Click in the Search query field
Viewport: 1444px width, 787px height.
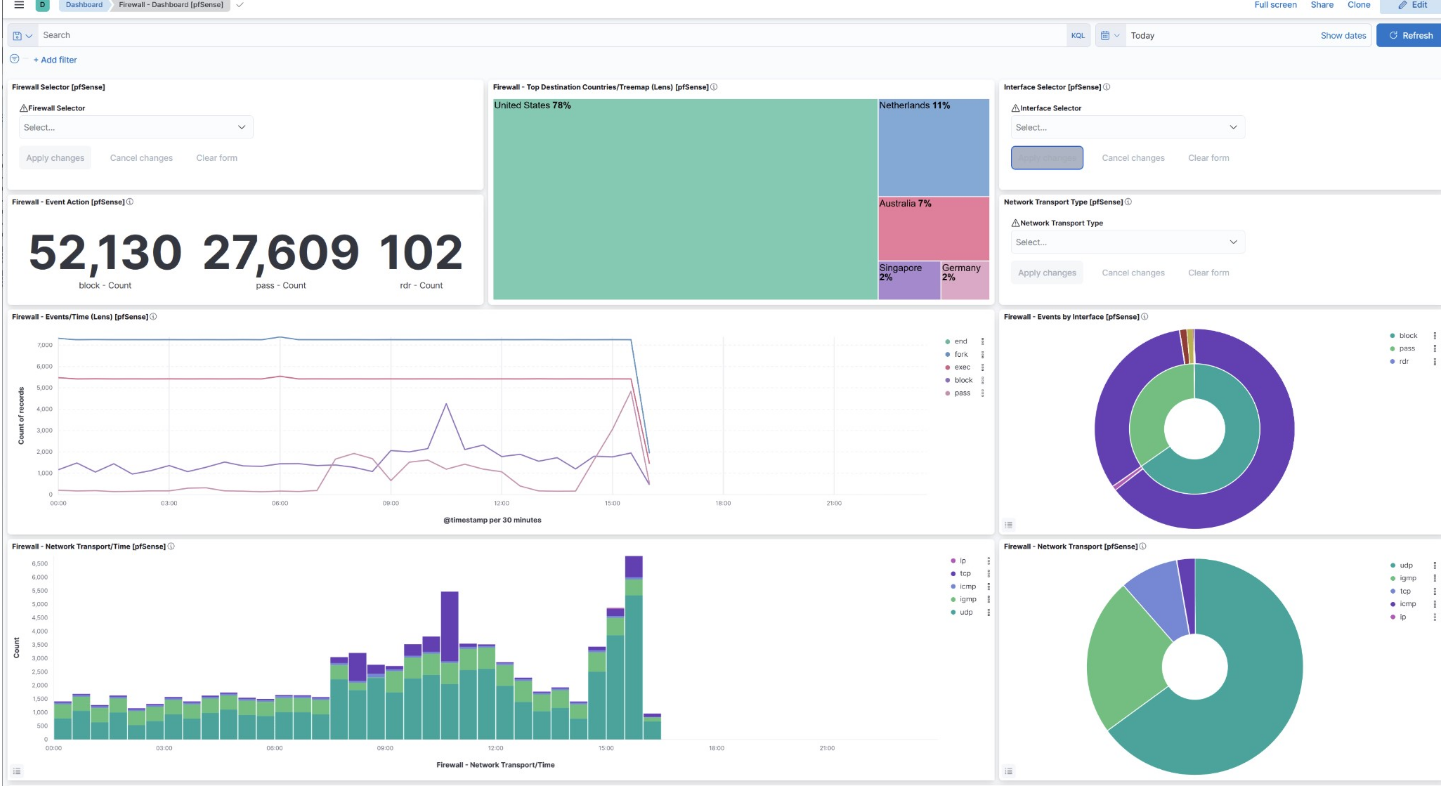[x=553, y=35]
